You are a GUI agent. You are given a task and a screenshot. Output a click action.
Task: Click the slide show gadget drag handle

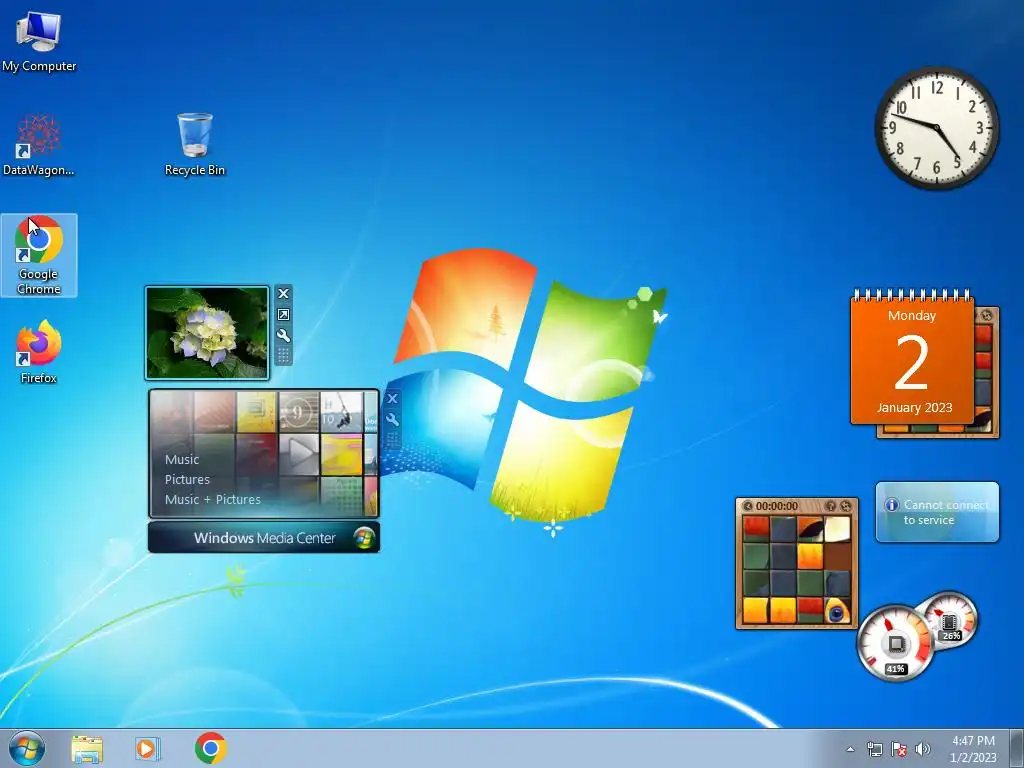click(283, 355)
